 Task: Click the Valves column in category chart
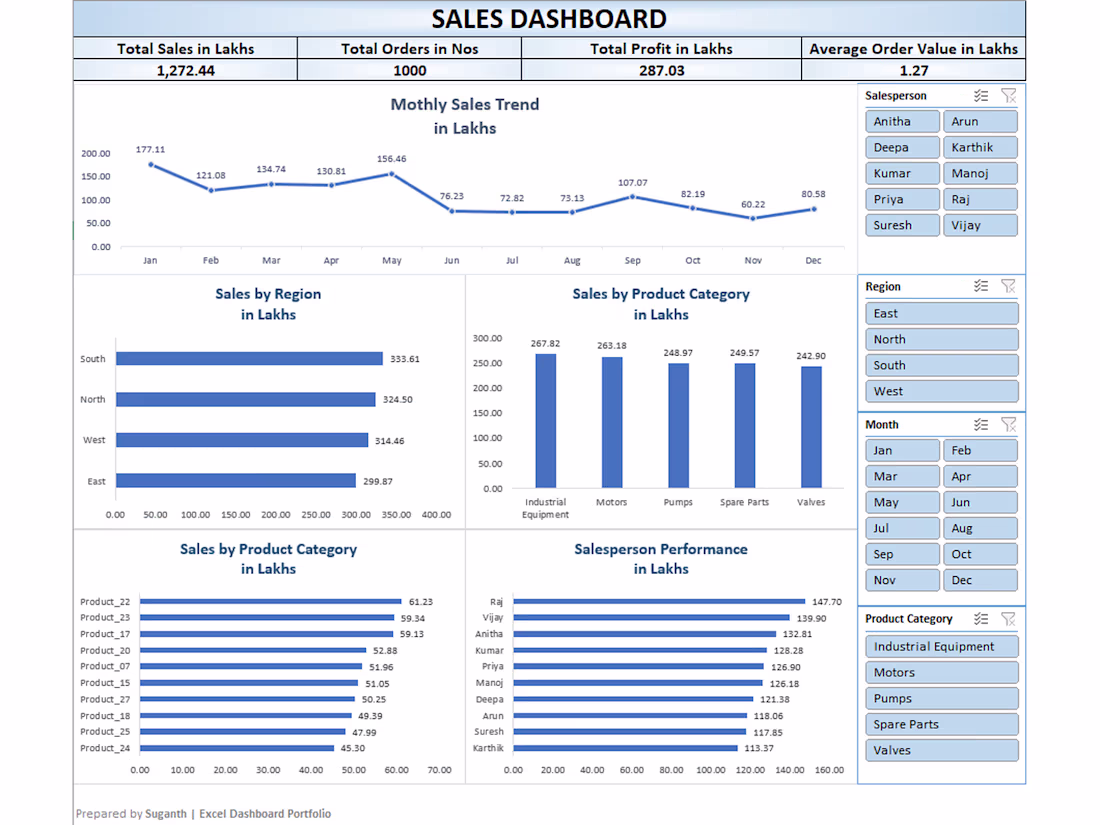(x=811, y=427)
